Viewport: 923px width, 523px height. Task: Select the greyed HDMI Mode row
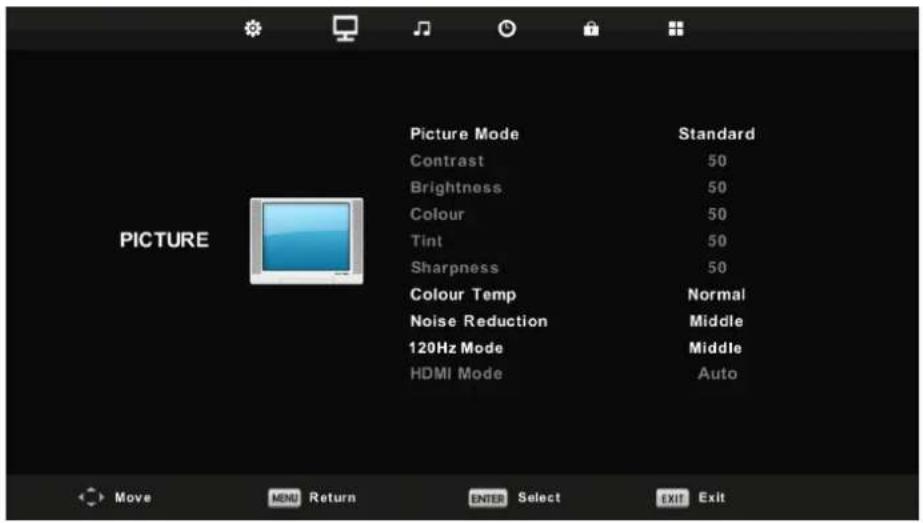[x=574, y=373]
